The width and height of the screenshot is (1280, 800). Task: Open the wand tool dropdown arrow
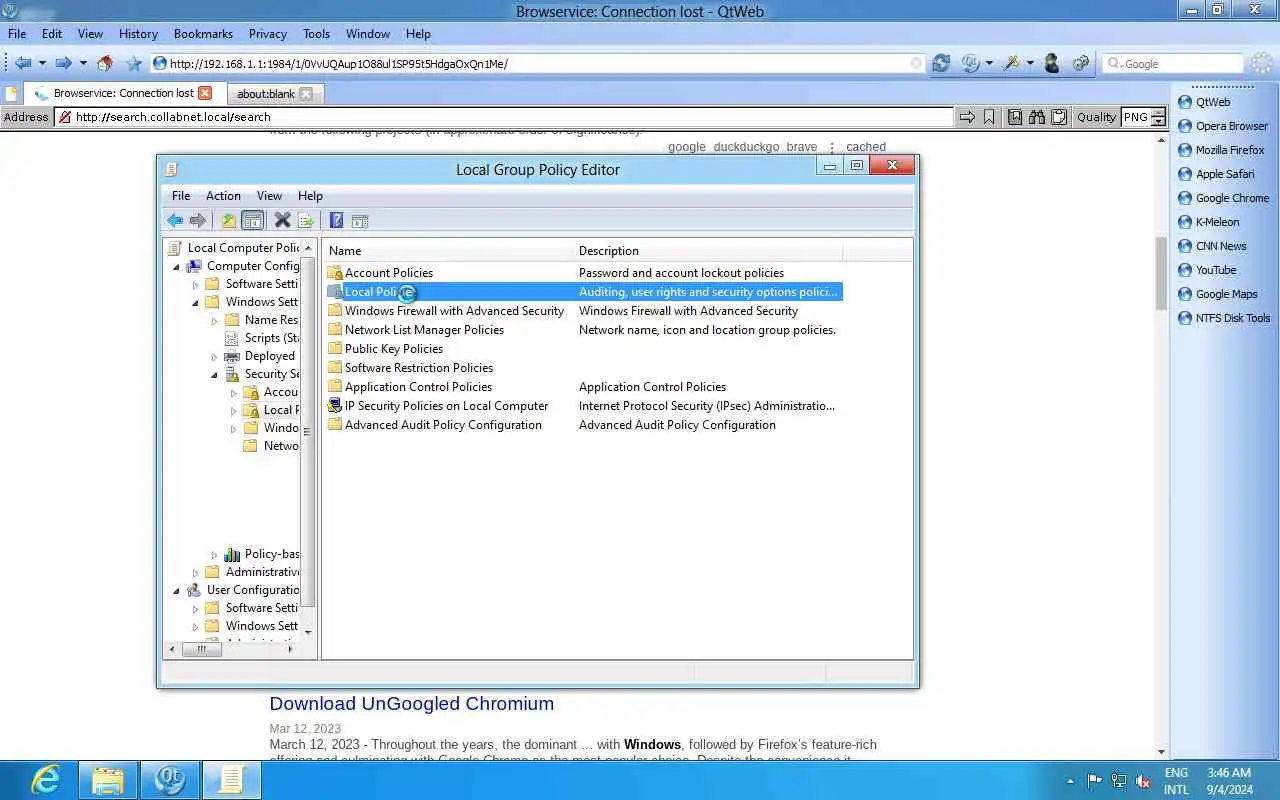(1030, 63)
